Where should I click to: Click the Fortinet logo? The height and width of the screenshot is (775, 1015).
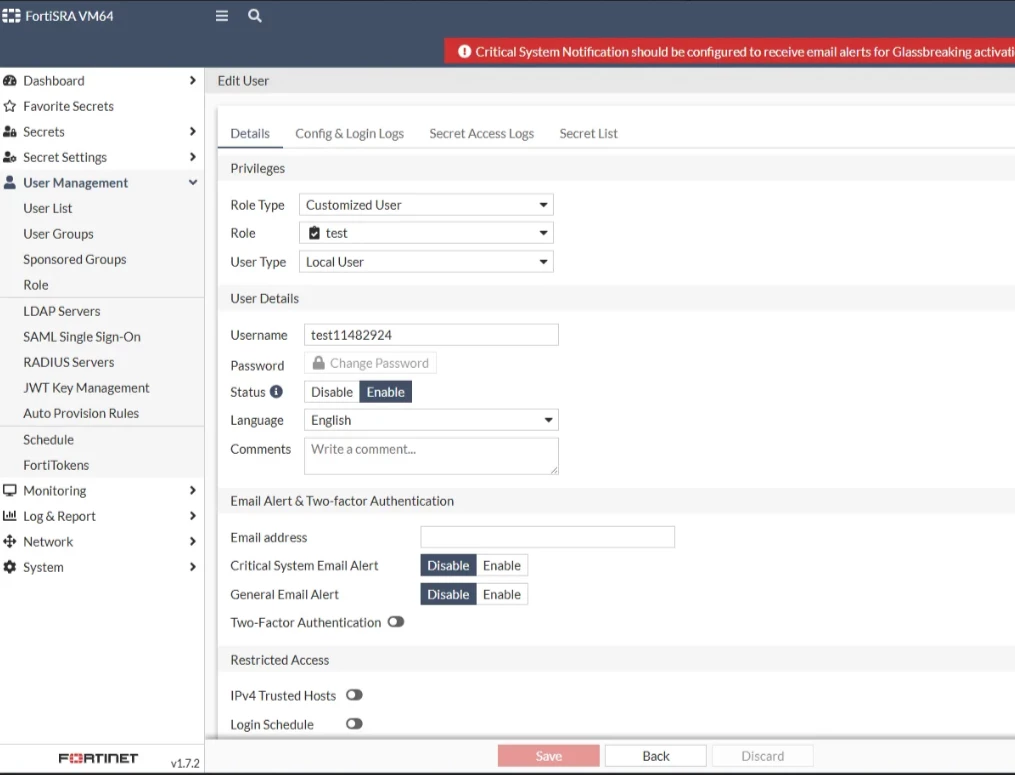point(98,758)
